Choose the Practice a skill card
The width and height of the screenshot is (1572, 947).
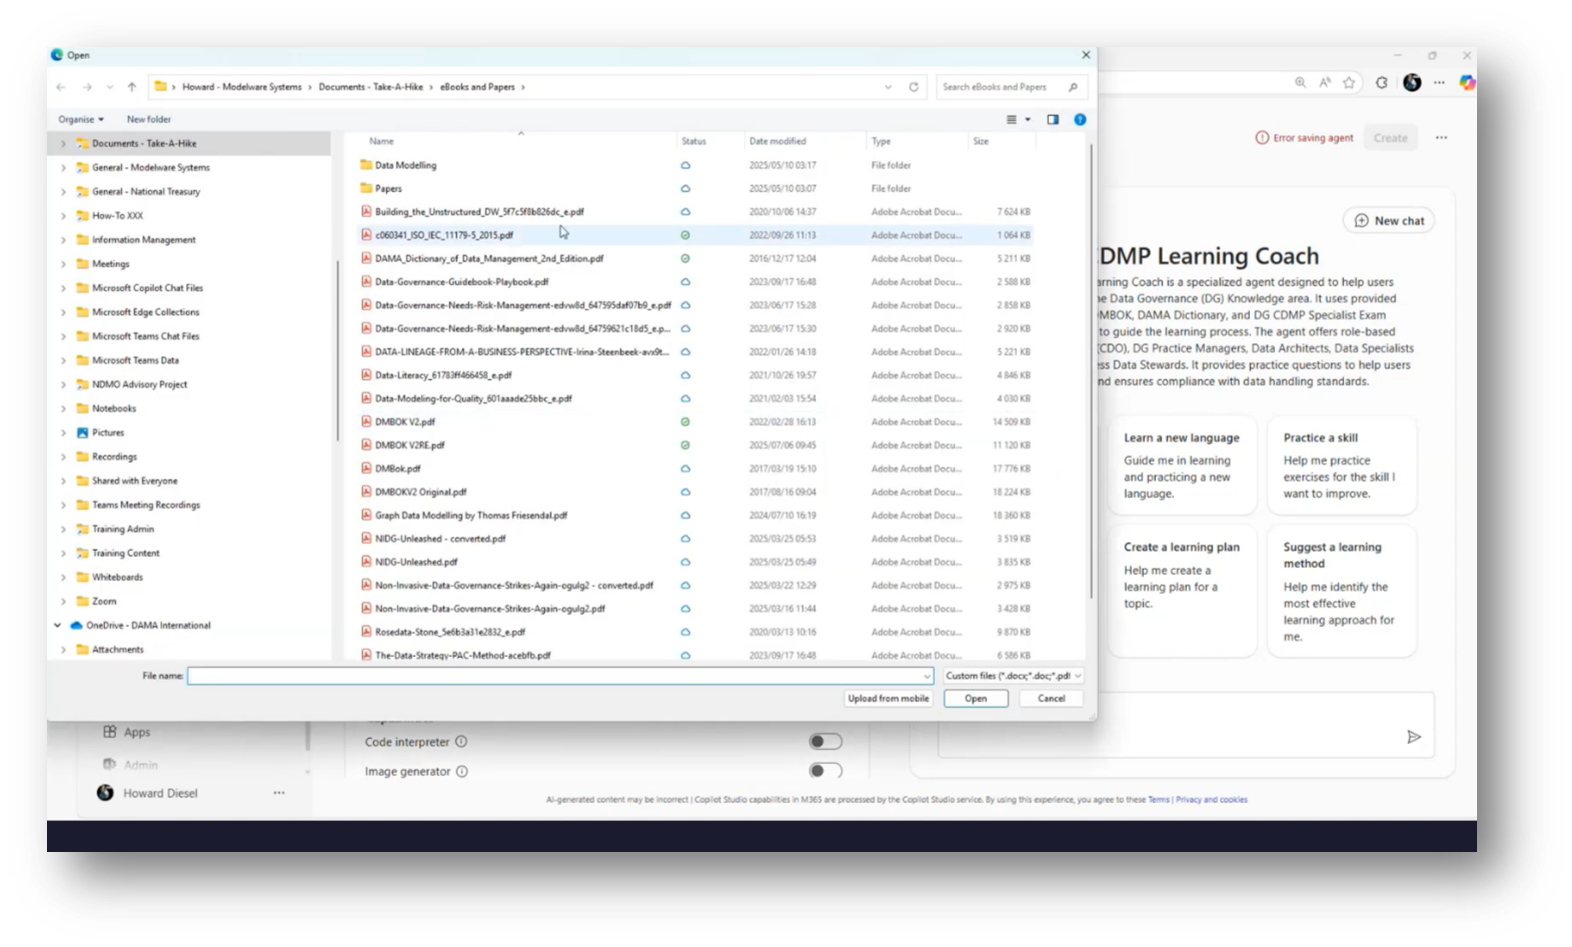point(1341,465)
